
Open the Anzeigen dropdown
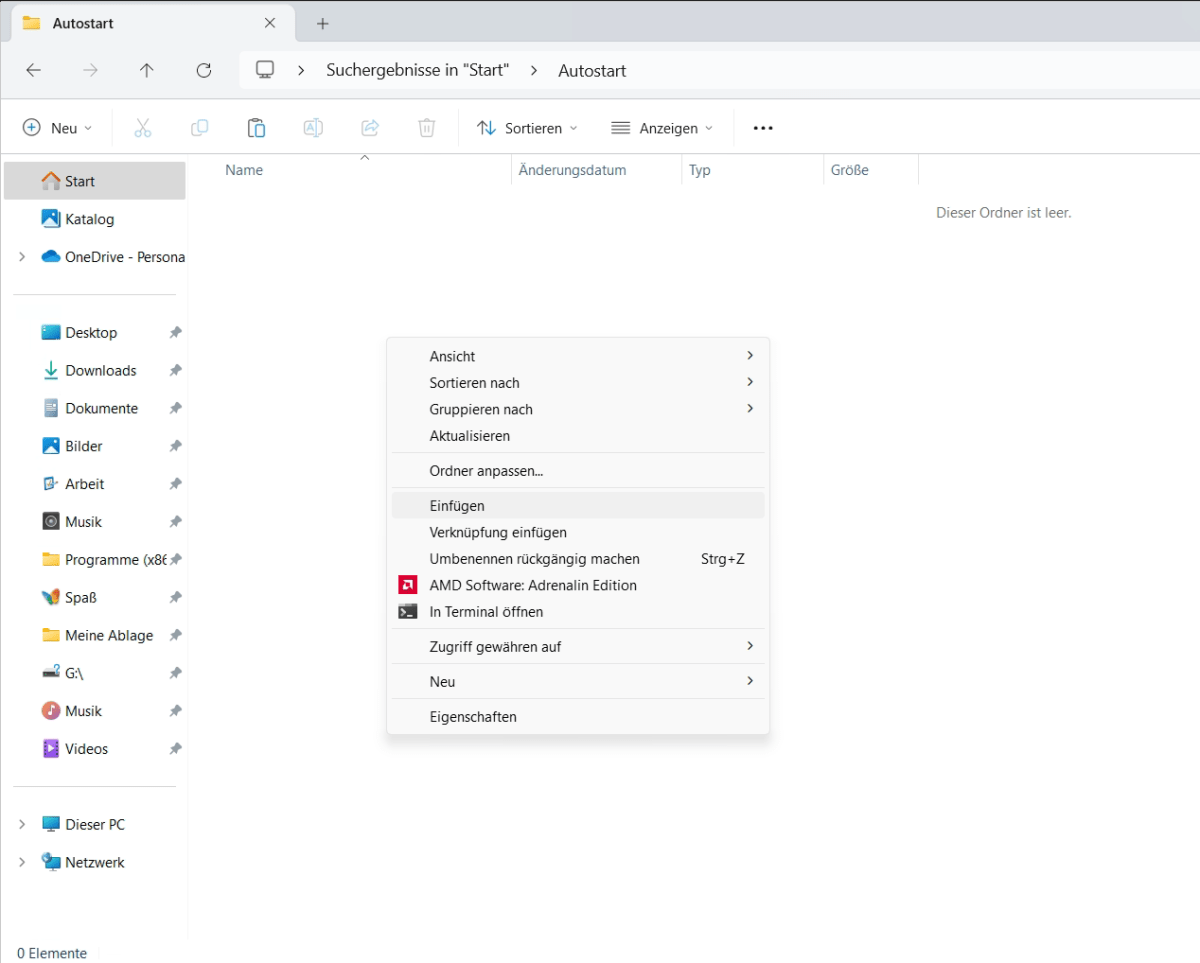point(662,128)
